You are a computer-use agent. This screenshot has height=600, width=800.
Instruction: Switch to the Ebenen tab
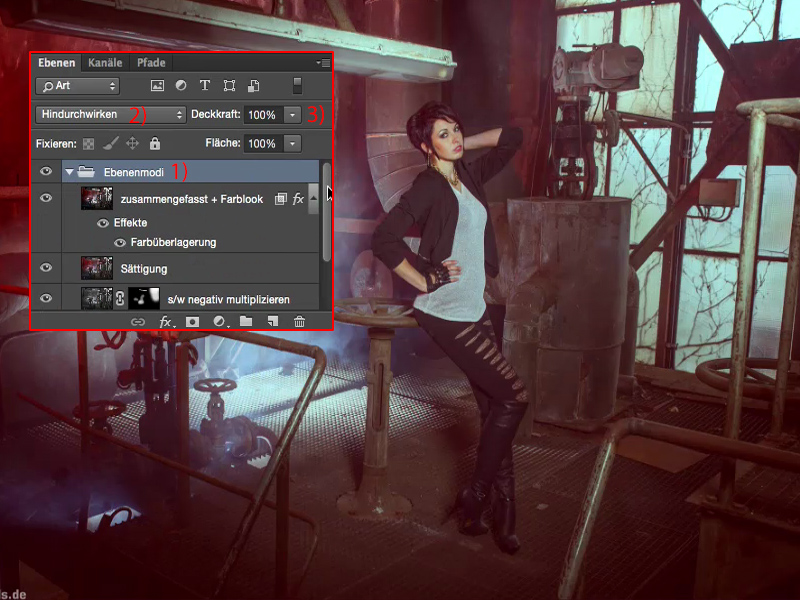[57, 63]
